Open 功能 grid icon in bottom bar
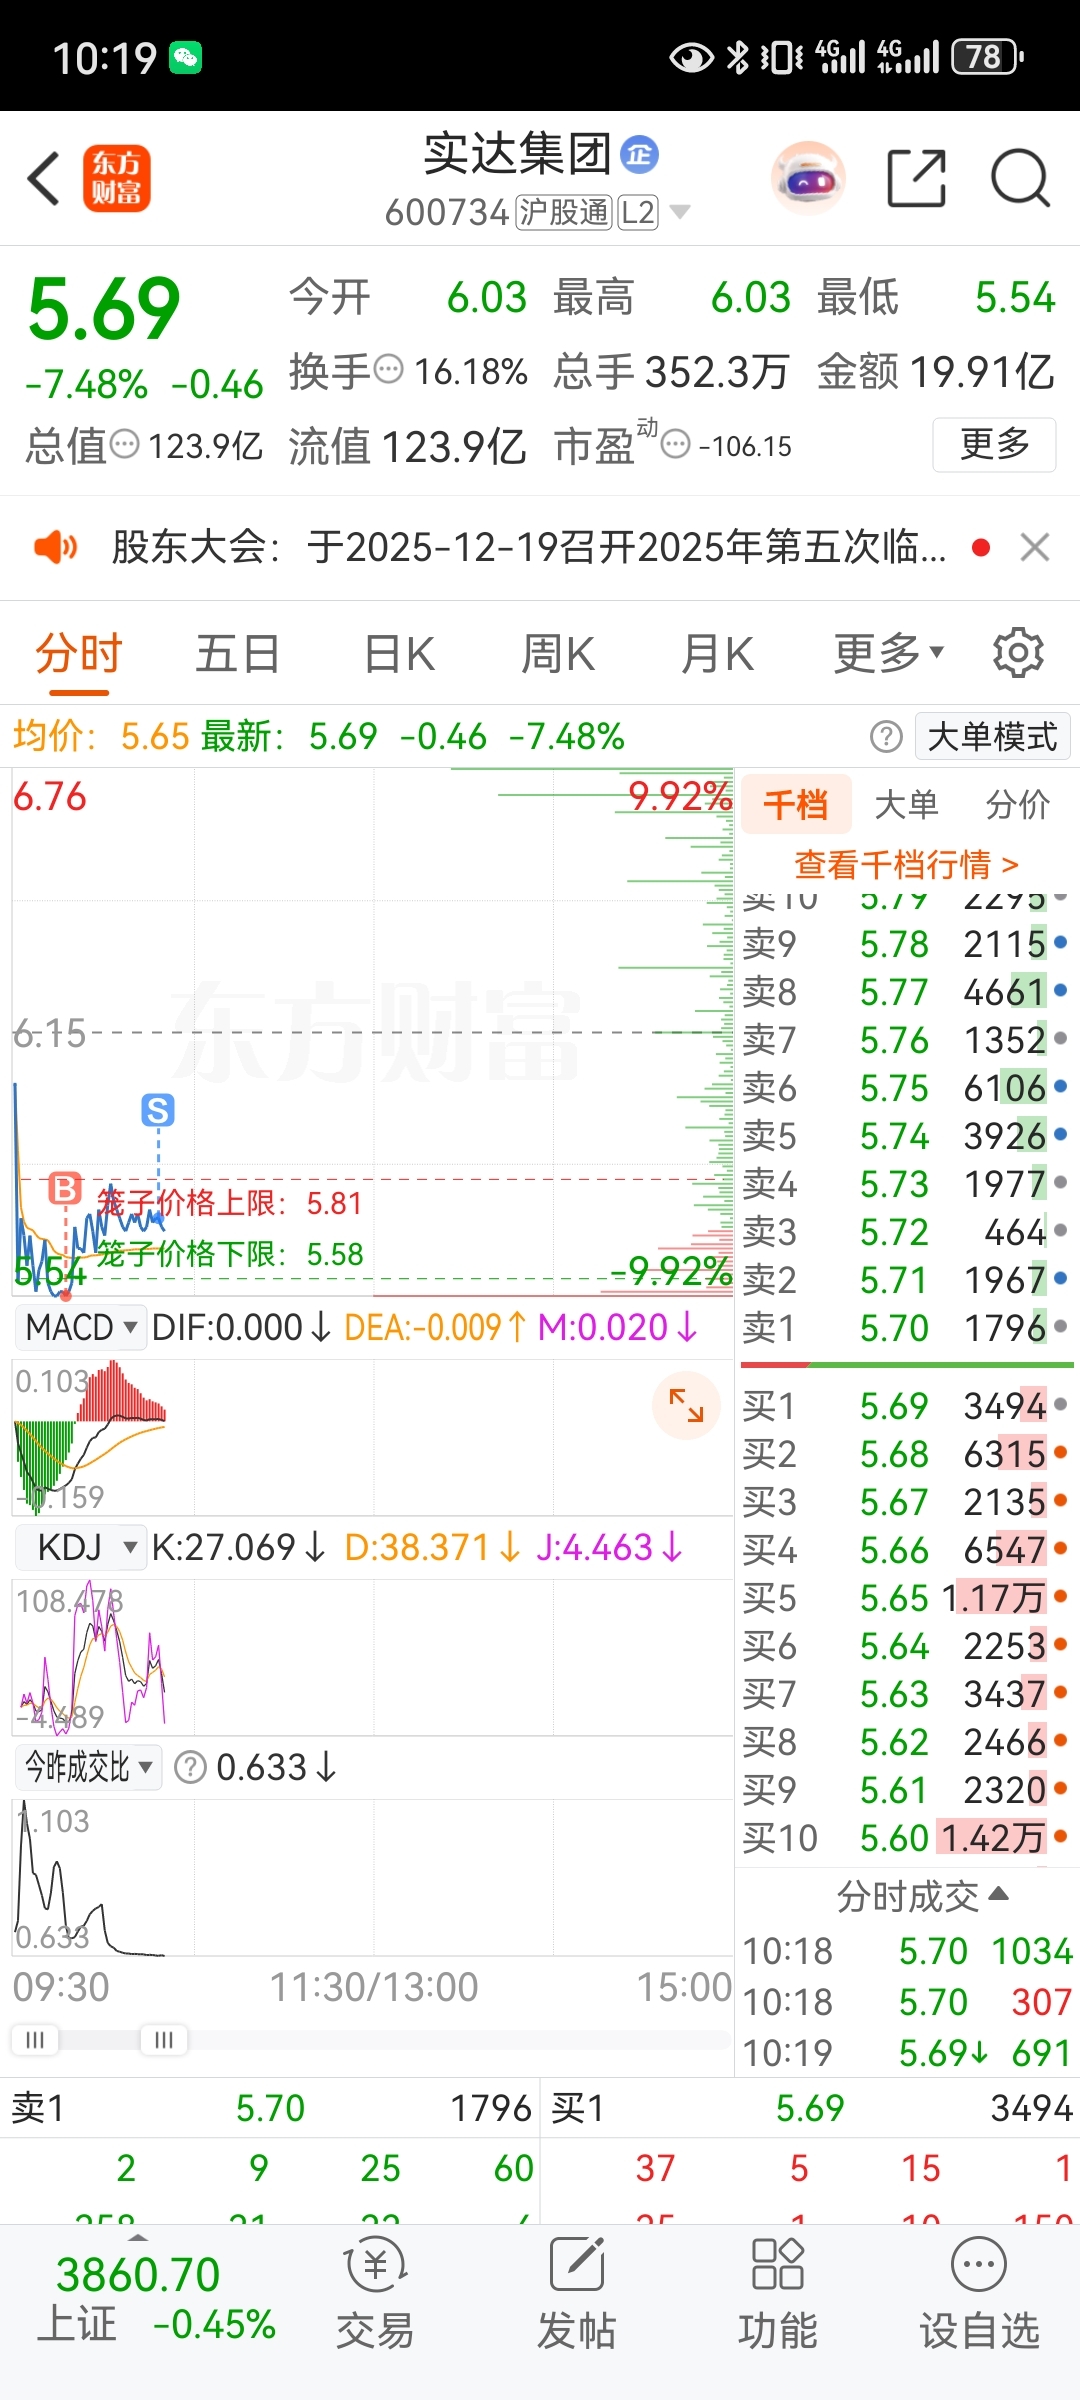 tap(777, 2264)
